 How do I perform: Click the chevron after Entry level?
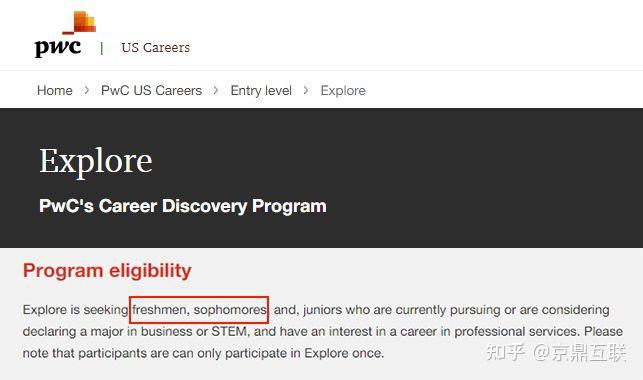pos(306,90)
